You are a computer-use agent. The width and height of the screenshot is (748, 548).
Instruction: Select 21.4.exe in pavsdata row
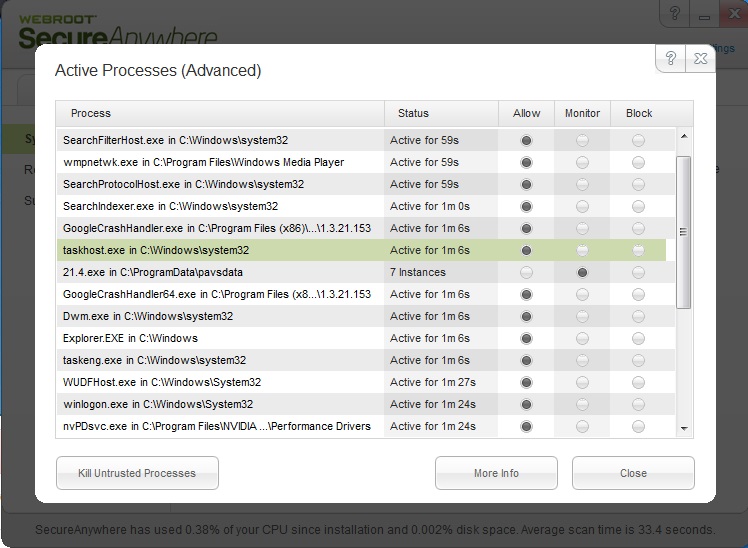[366, 272]
